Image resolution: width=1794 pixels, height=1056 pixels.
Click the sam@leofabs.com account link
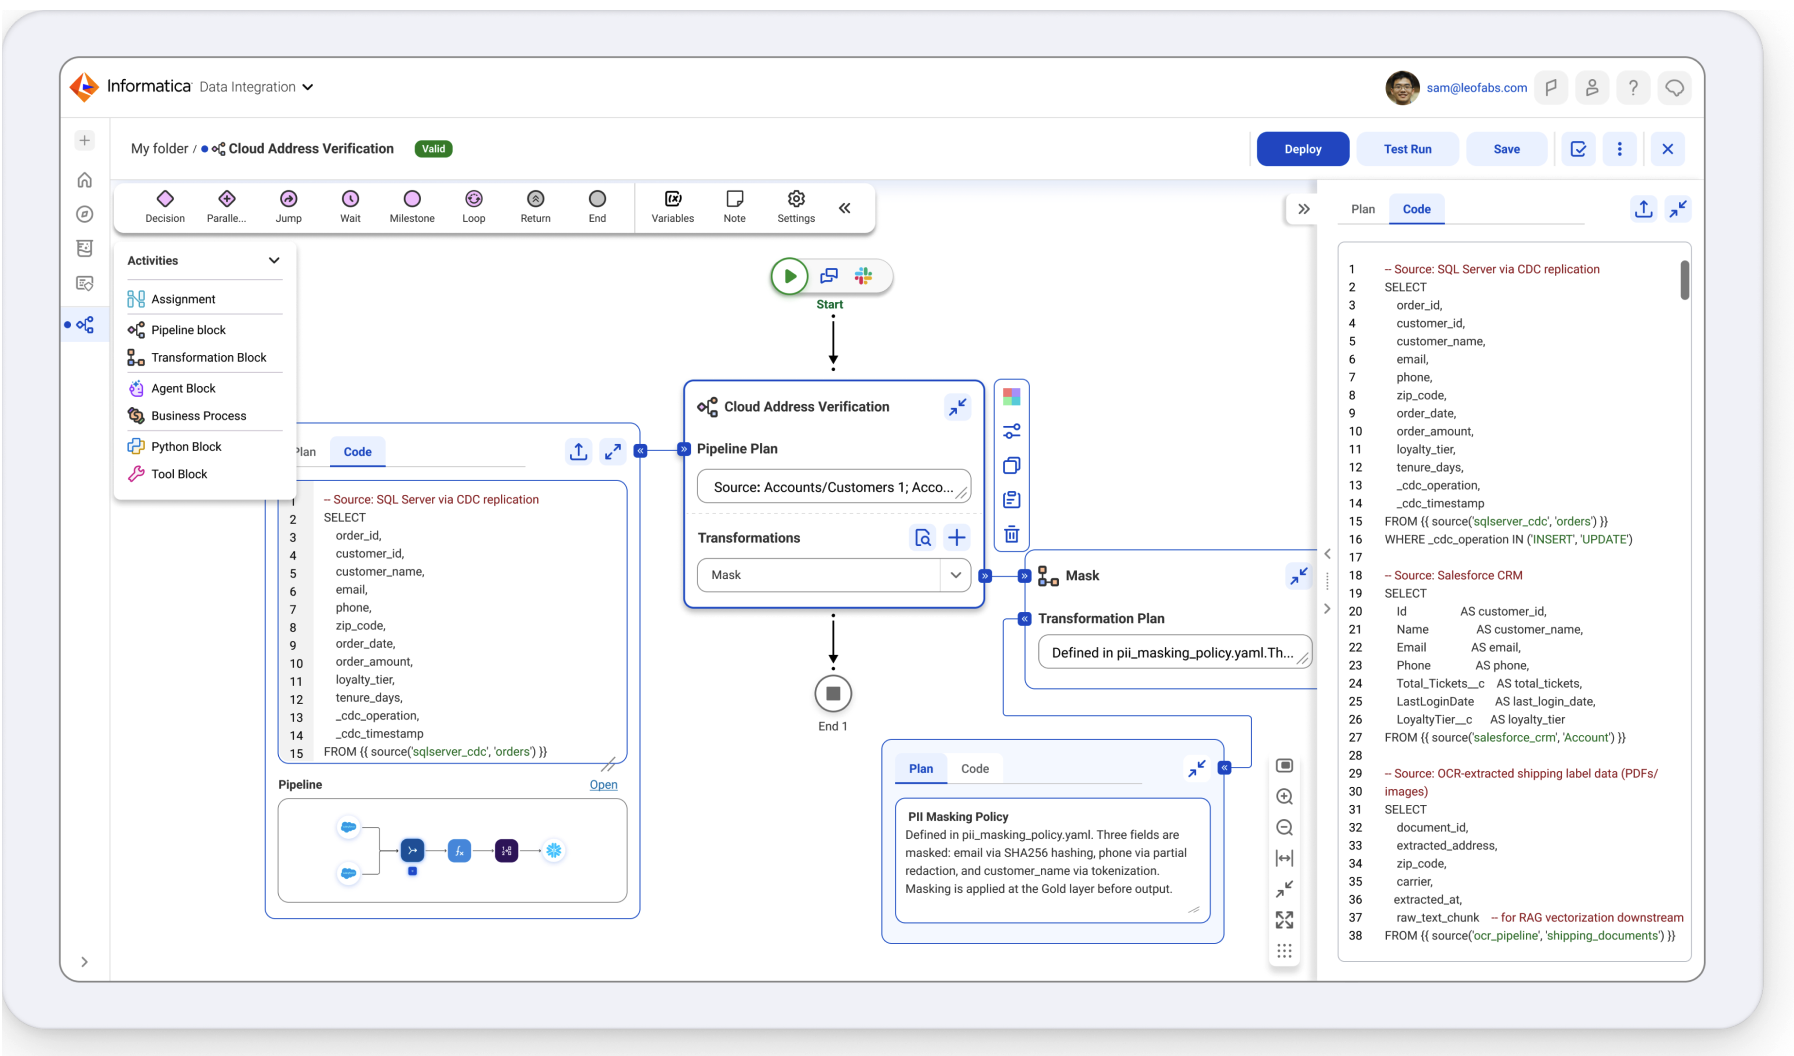coord(1477,88)
